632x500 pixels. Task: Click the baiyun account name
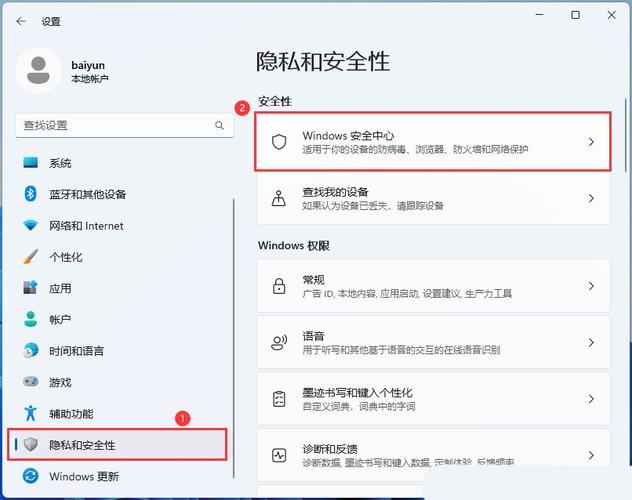point(88,65)
